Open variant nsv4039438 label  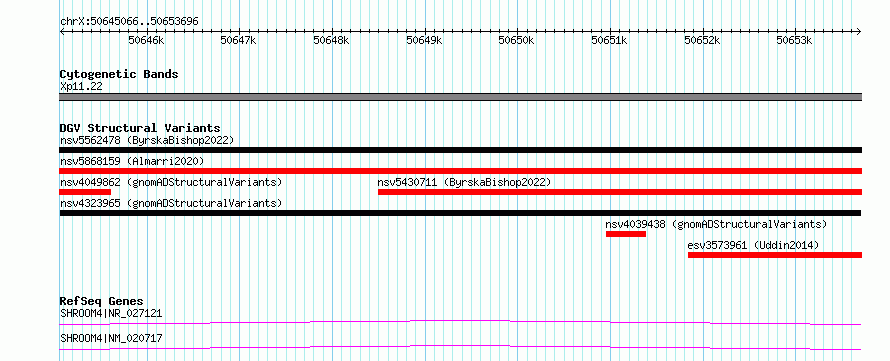tap(716, 224)
